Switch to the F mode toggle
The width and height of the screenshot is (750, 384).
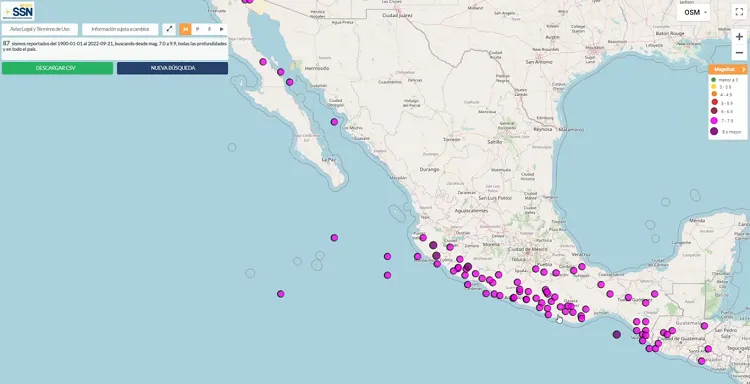tap(210, 29)
